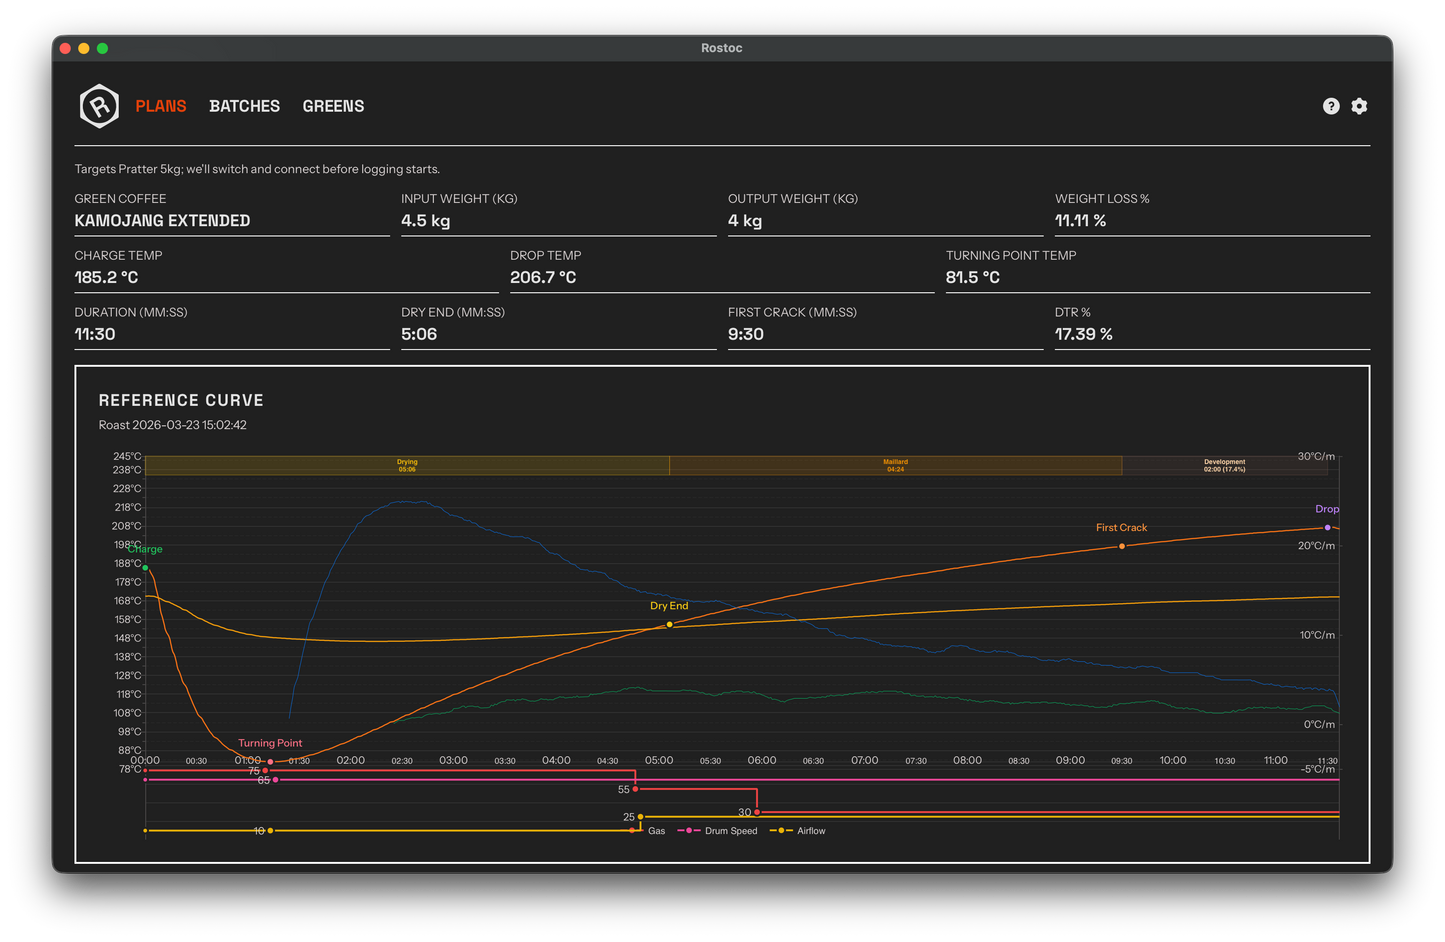
Task: Click the Charge Temp field 185.2 °C
Action: click(x=286, y=278)
